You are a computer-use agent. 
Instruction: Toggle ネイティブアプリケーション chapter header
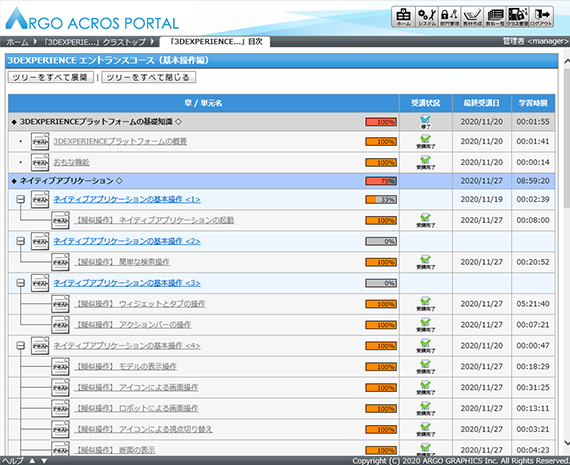point(67,181)
